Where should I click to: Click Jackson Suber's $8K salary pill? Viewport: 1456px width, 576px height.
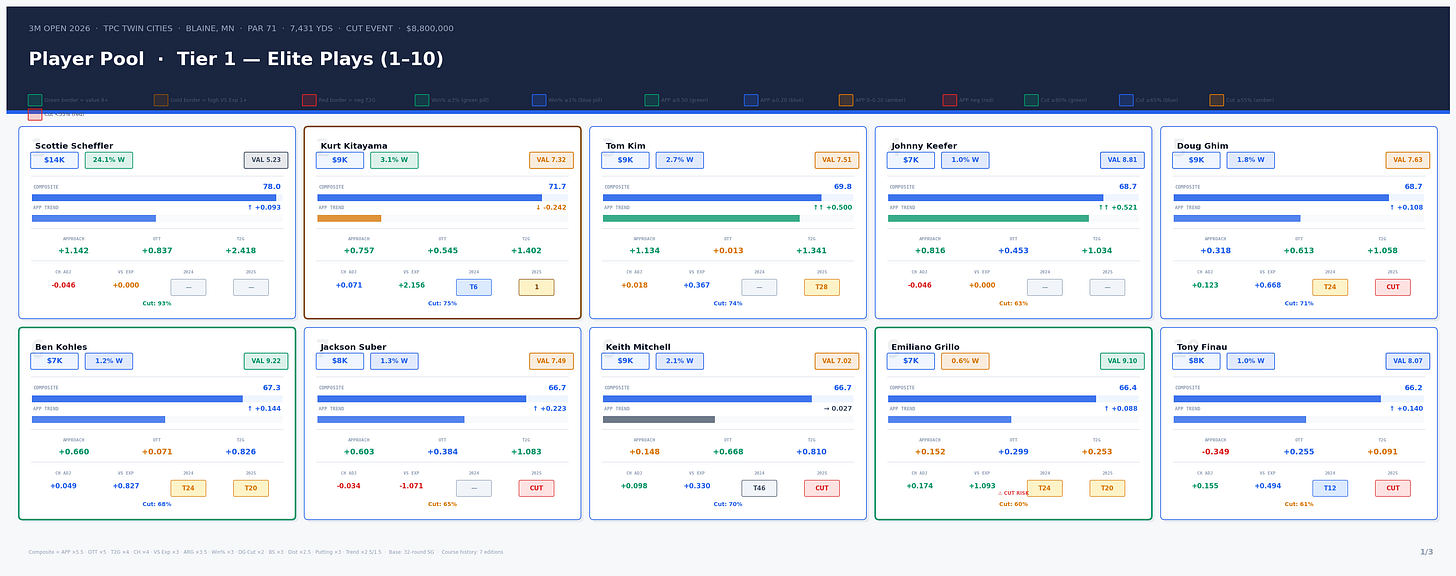[x=340, y=361]
